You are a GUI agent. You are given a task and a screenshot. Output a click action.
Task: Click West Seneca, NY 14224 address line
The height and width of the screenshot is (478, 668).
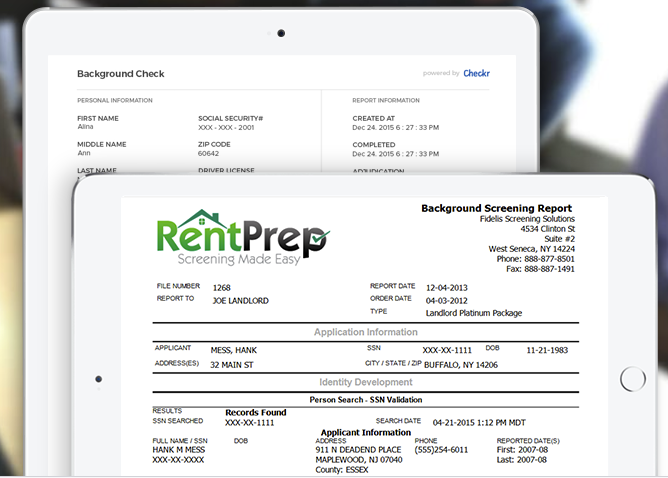(531, 249)
